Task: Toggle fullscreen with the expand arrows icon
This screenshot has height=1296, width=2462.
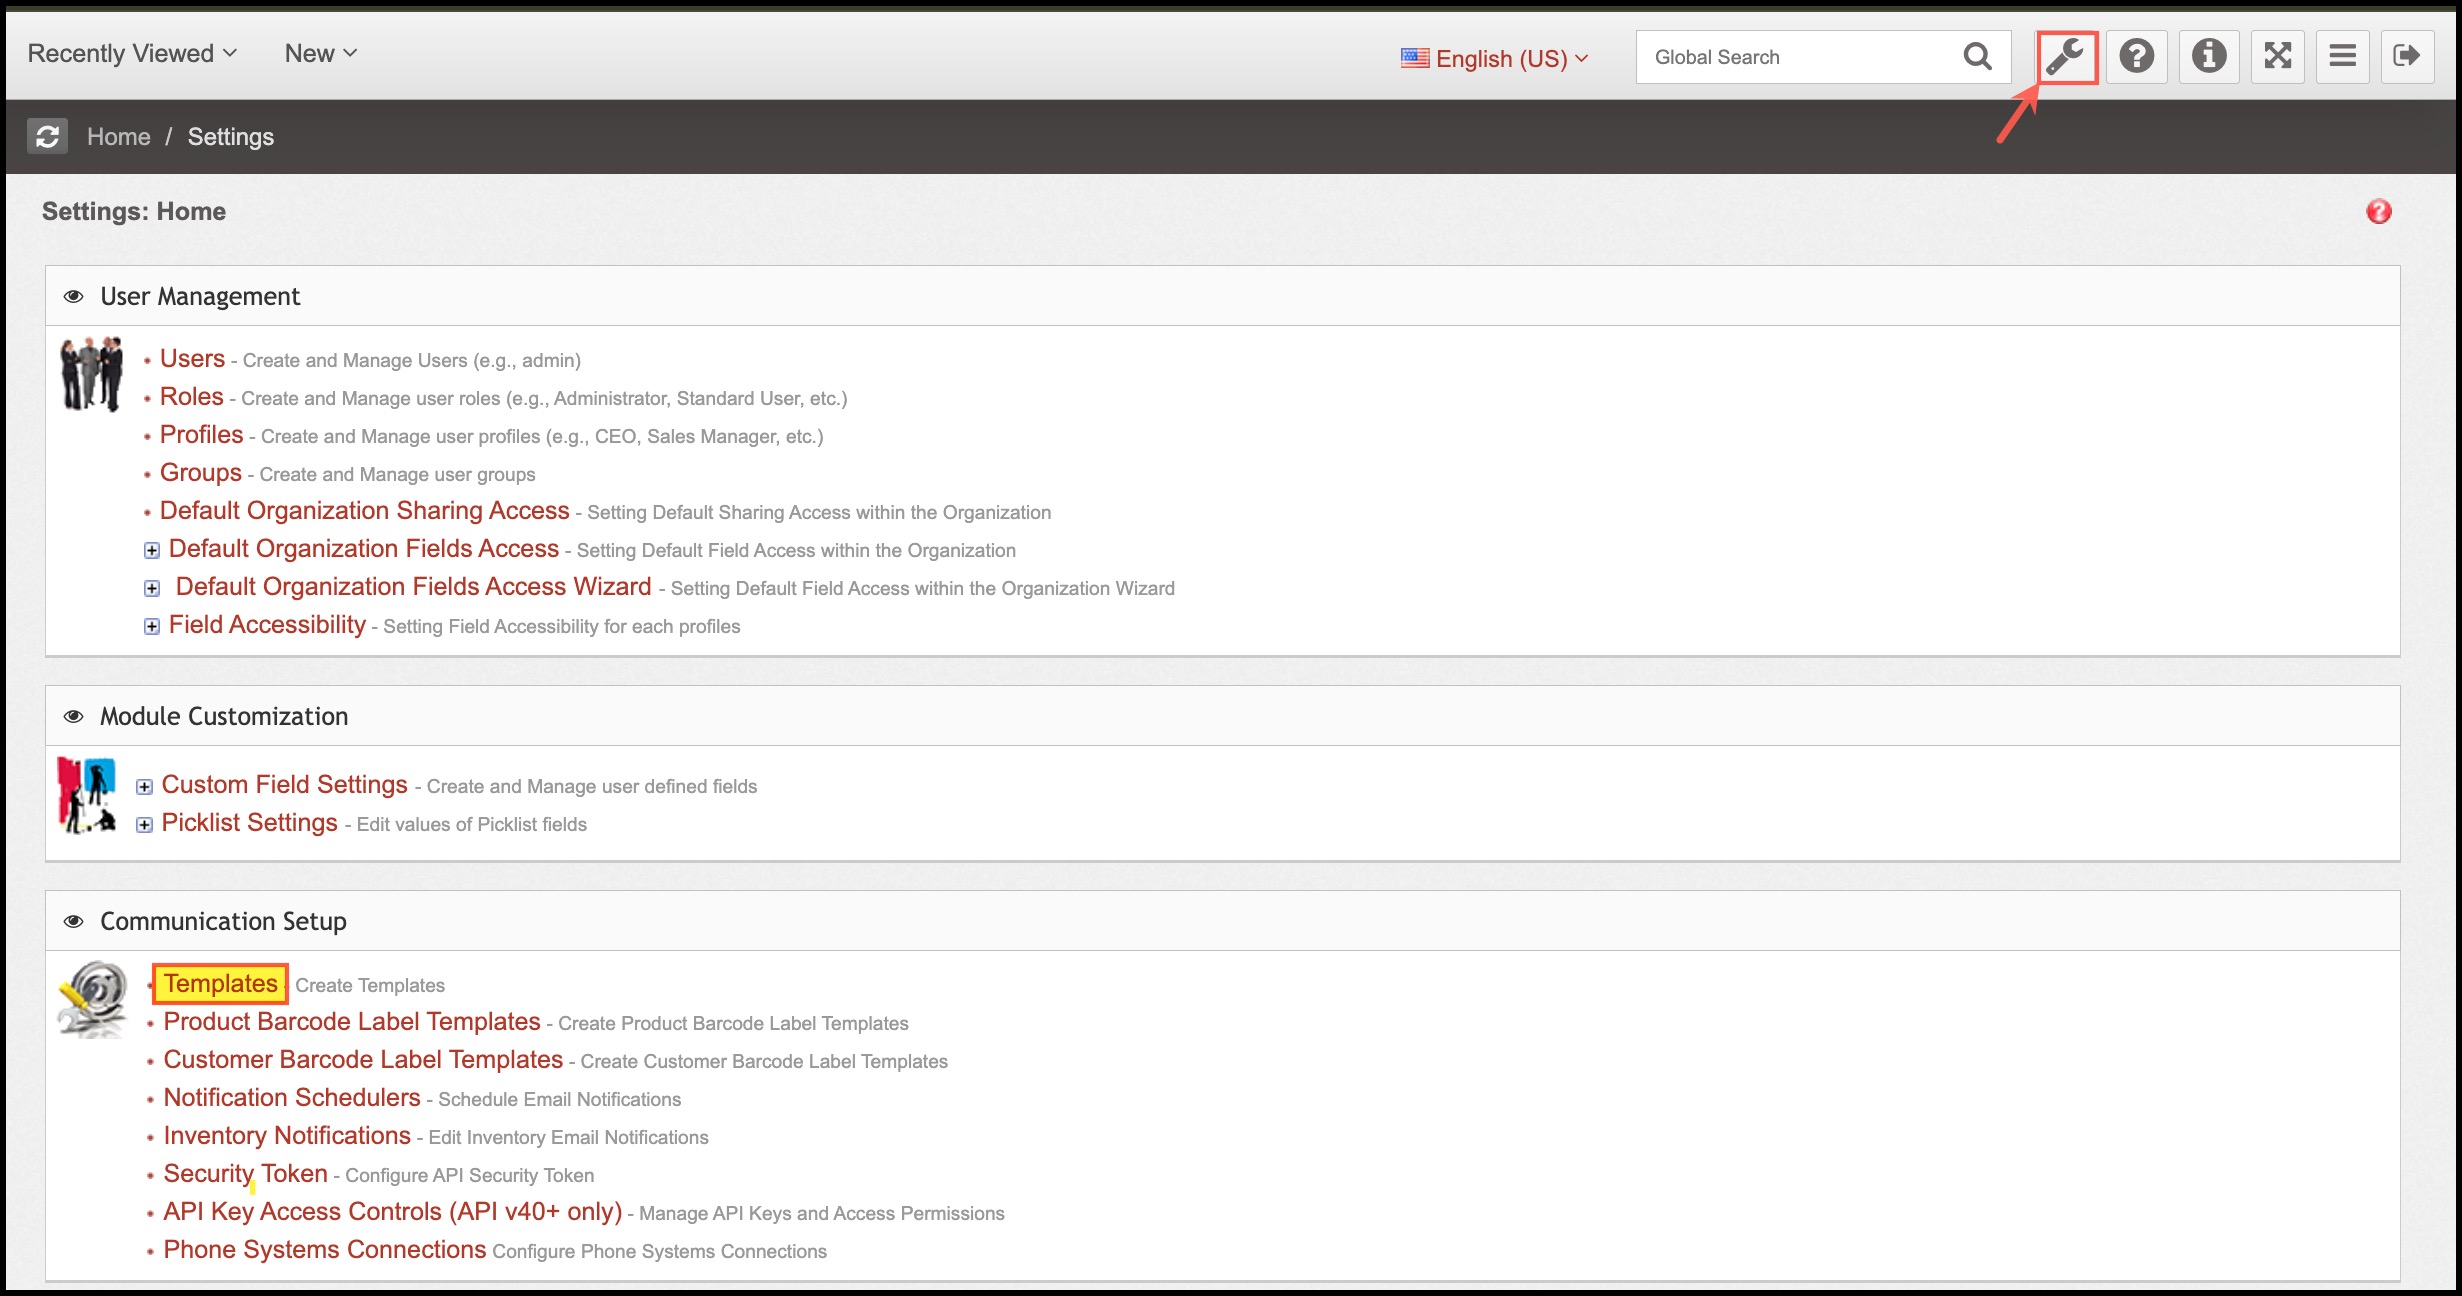Action: click(x=2278, y=57)
